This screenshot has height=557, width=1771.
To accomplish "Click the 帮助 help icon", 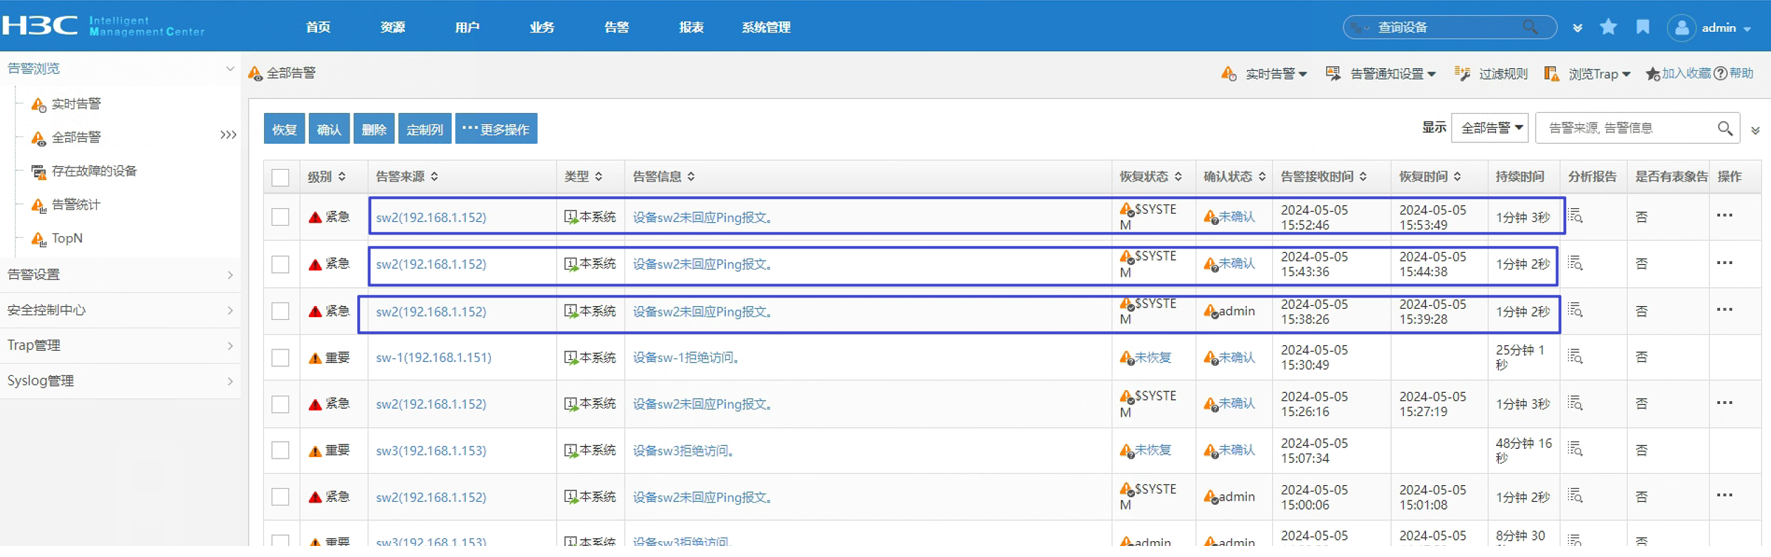I will [1721, 74].
